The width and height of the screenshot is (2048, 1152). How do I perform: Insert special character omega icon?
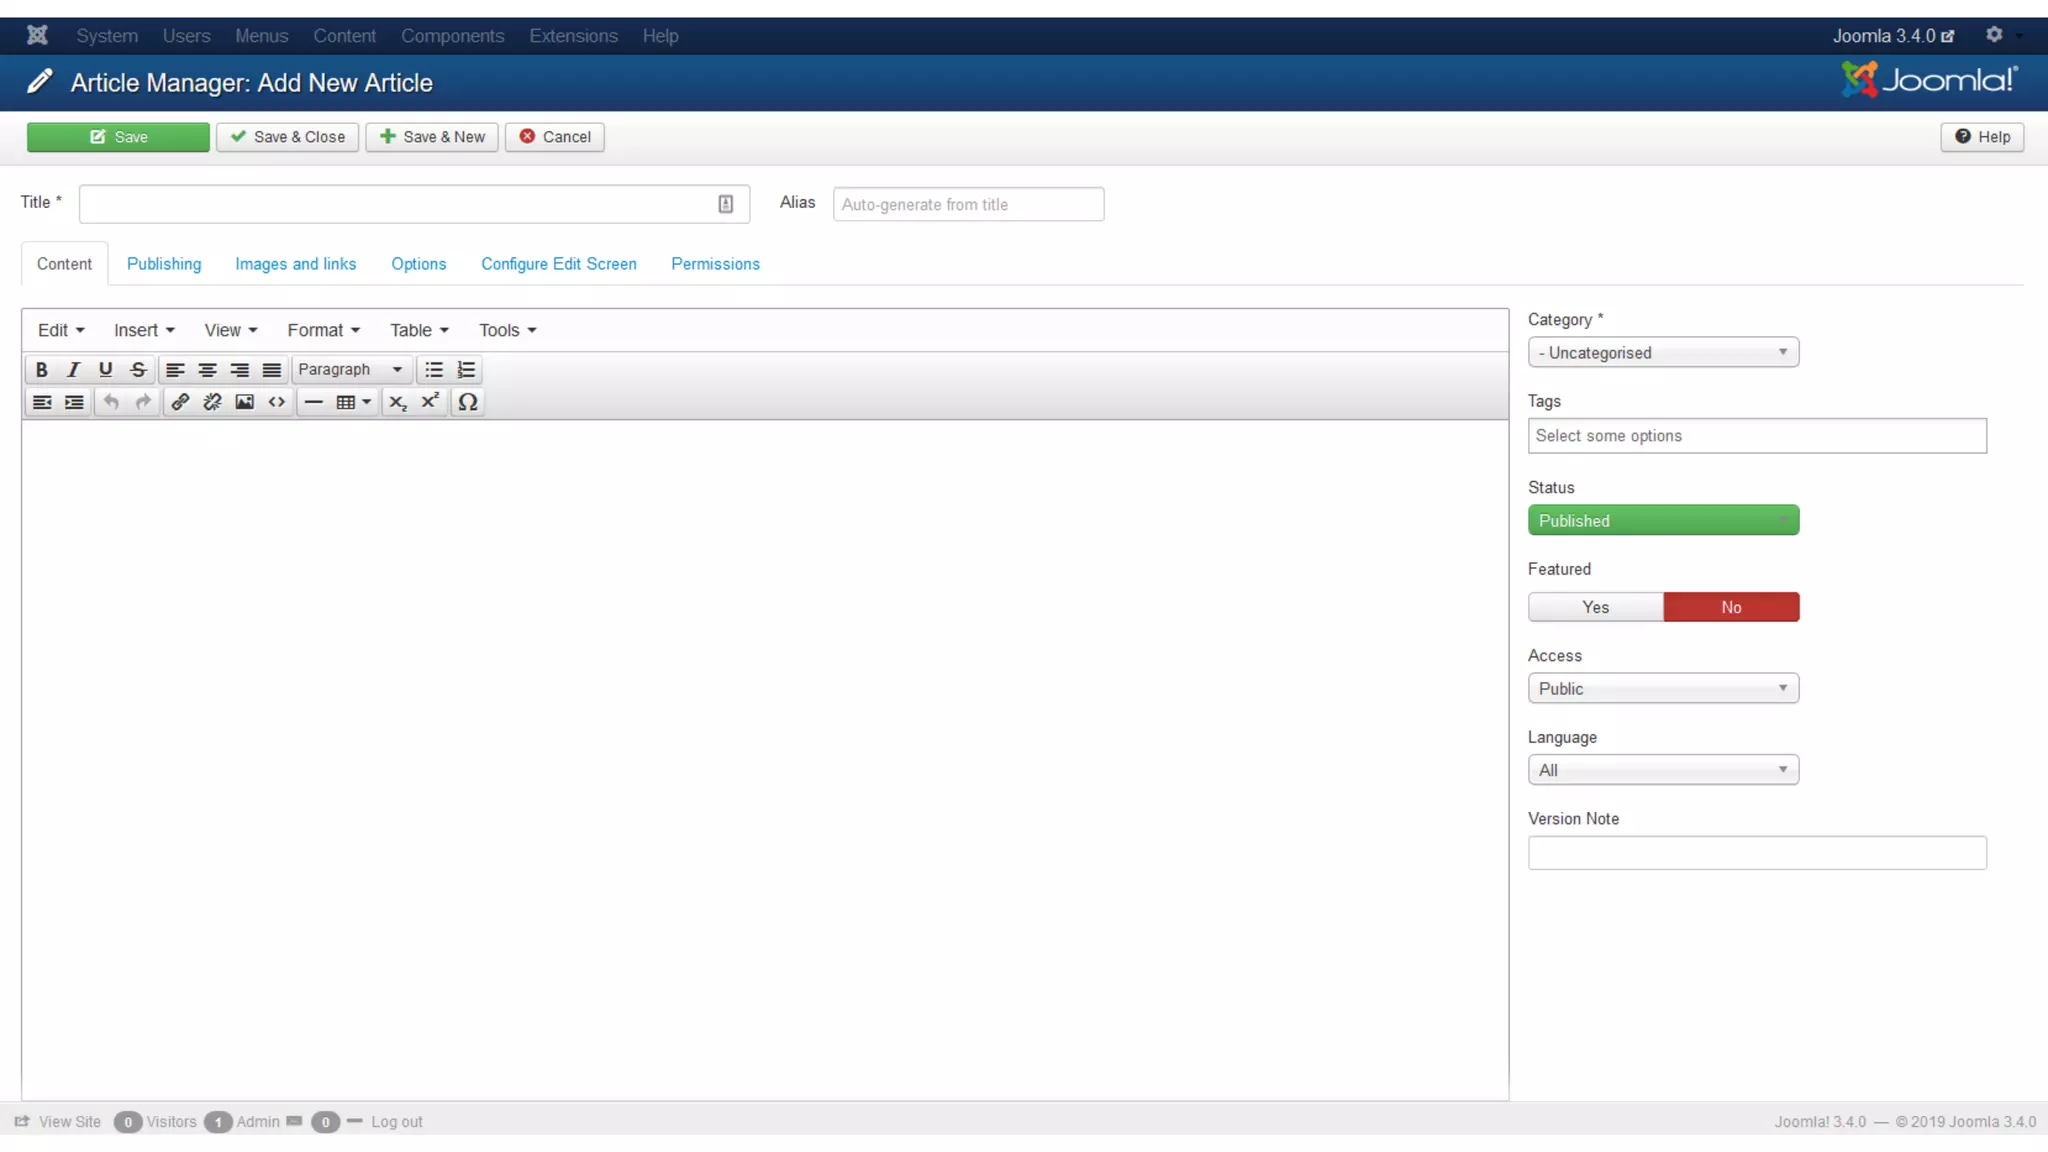467,402
